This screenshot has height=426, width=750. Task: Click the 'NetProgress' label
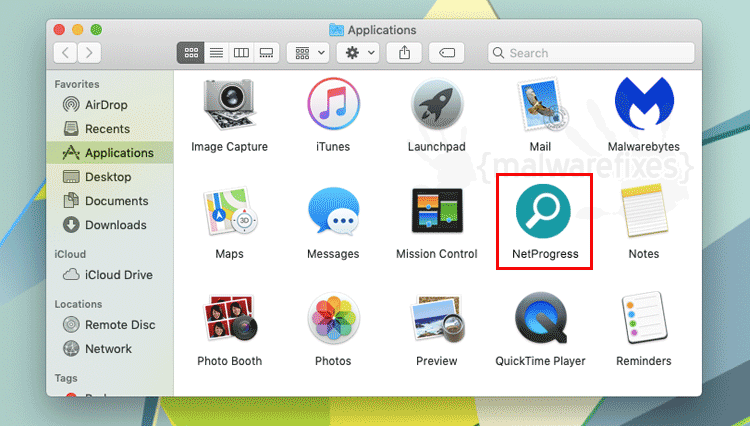coord(545,254)
